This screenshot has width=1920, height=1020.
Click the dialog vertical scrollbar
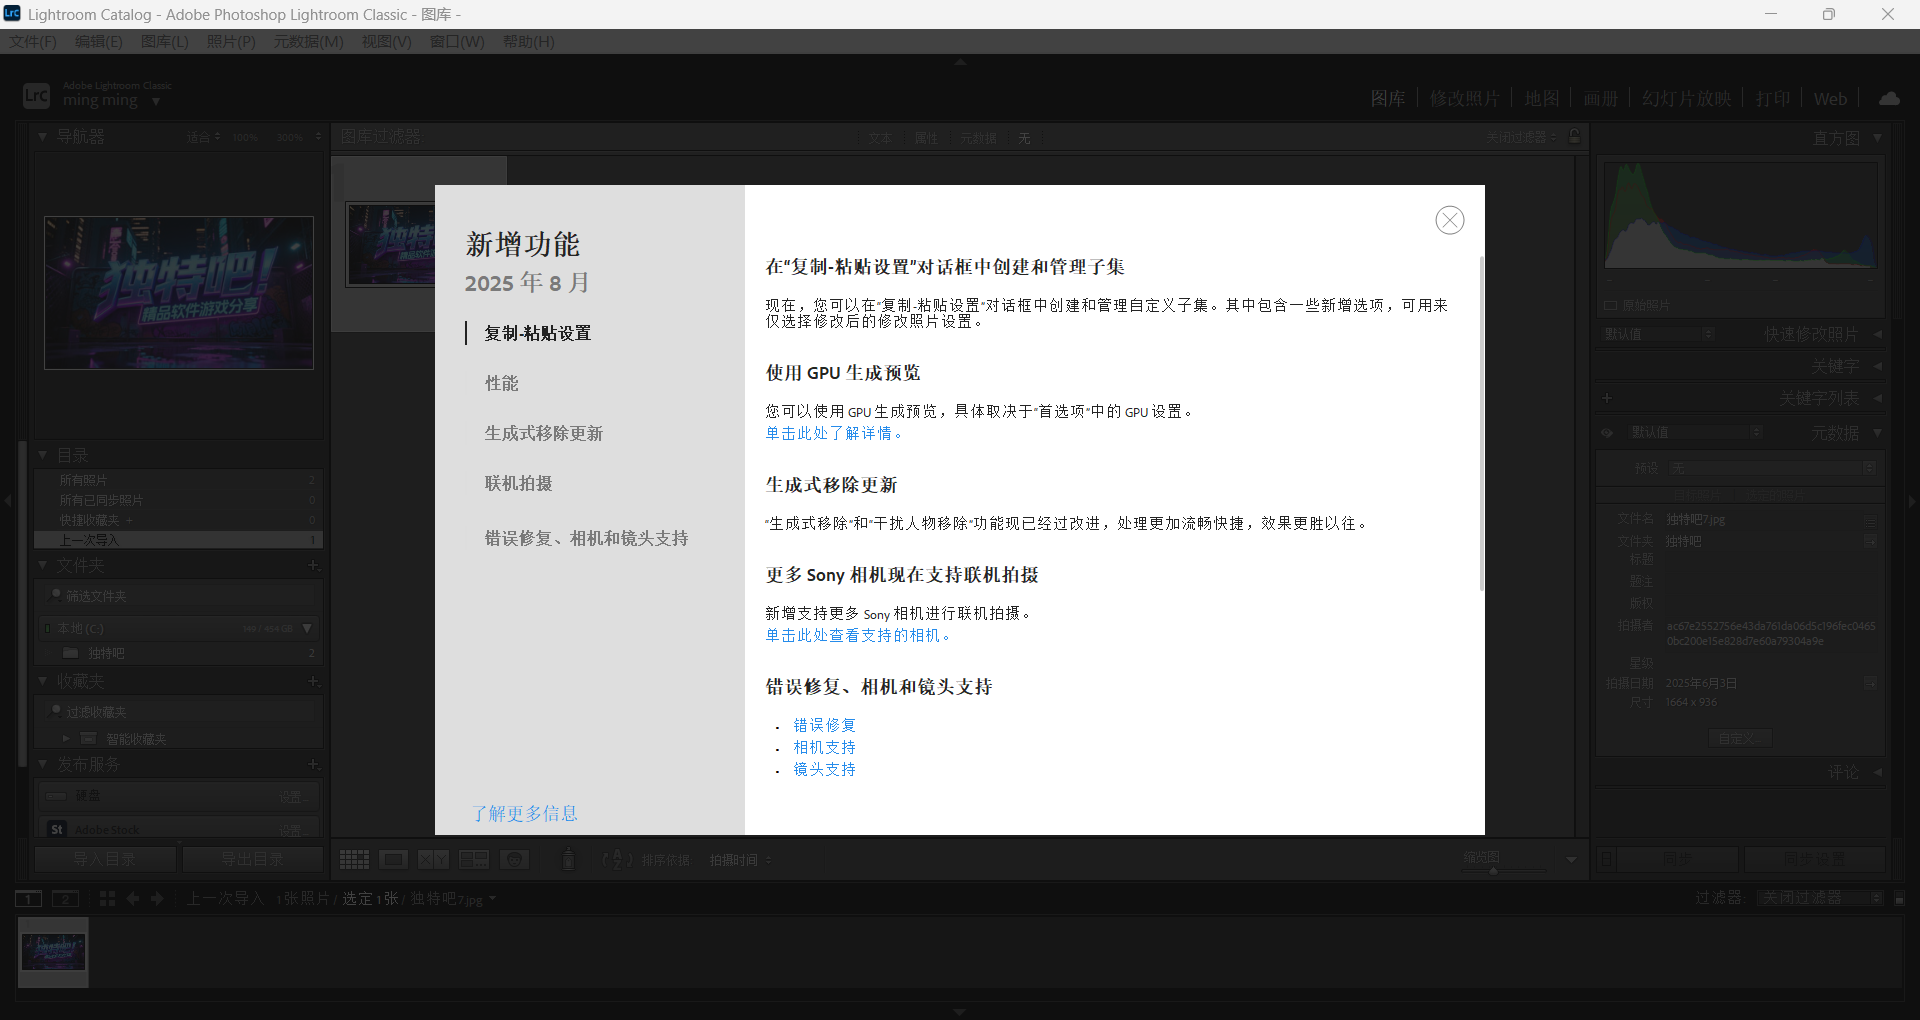[1481, 423]
